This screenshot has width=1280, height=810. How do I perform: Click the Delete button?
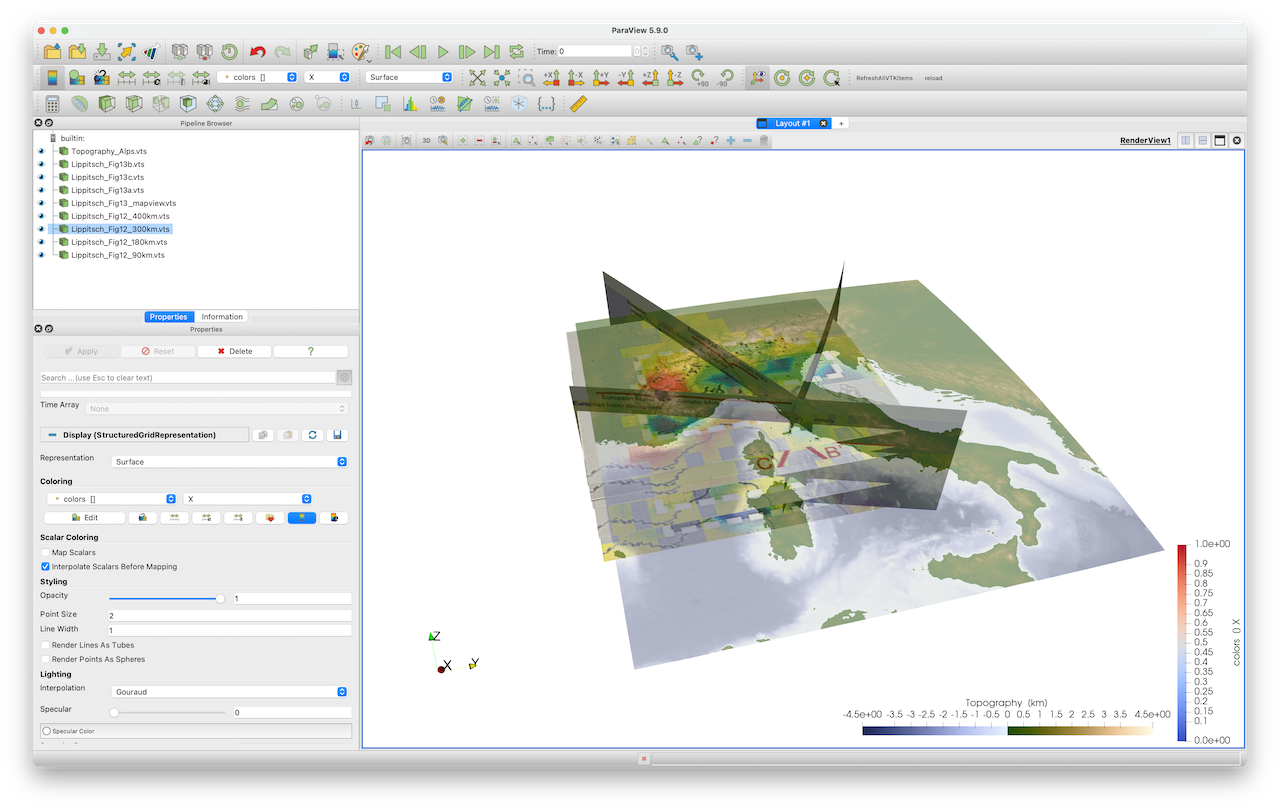[234, 351]
